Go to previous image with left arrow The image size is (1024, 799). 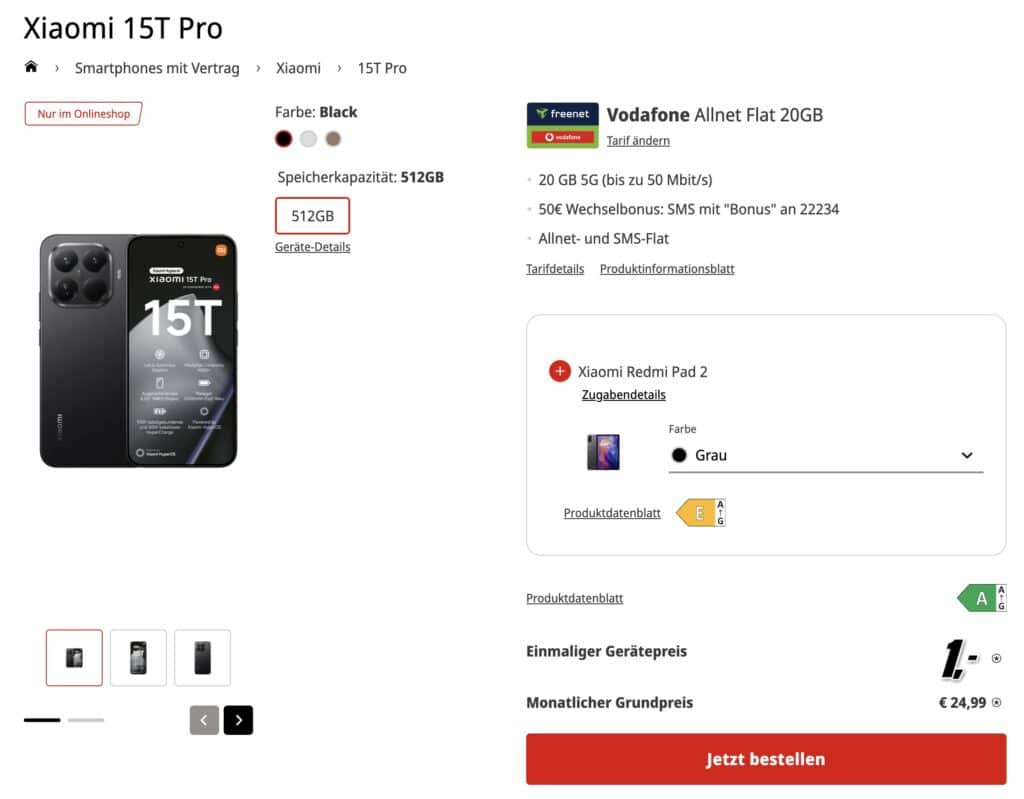tap(204, 720)
